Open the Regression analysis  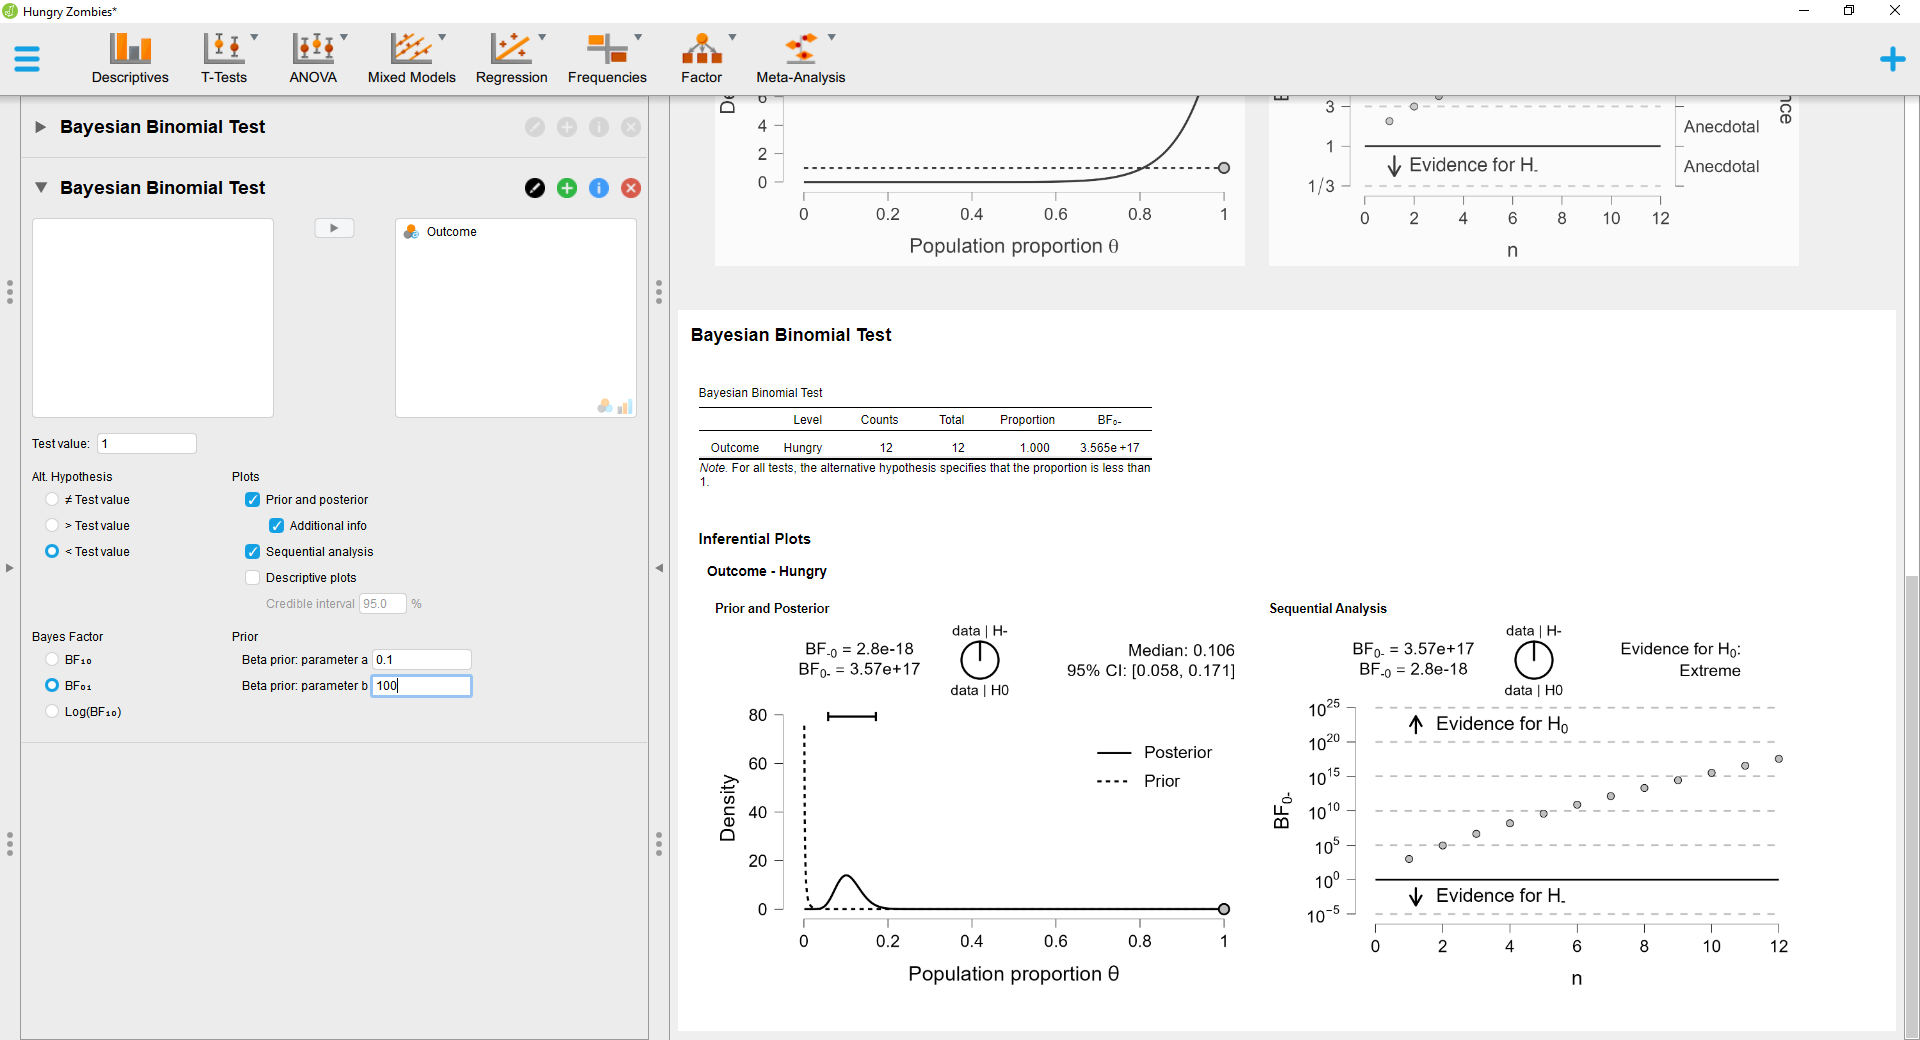512,57
